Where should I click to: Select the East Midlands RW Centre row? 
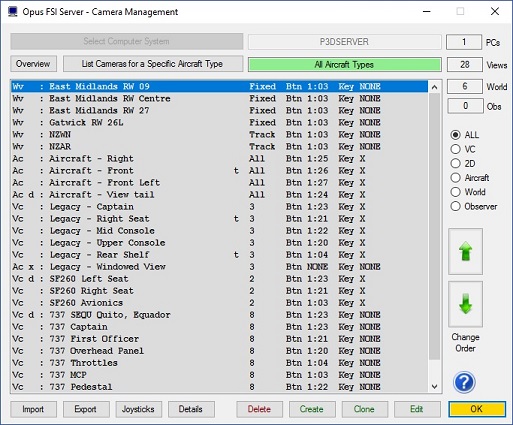click(x=220, y=99)
